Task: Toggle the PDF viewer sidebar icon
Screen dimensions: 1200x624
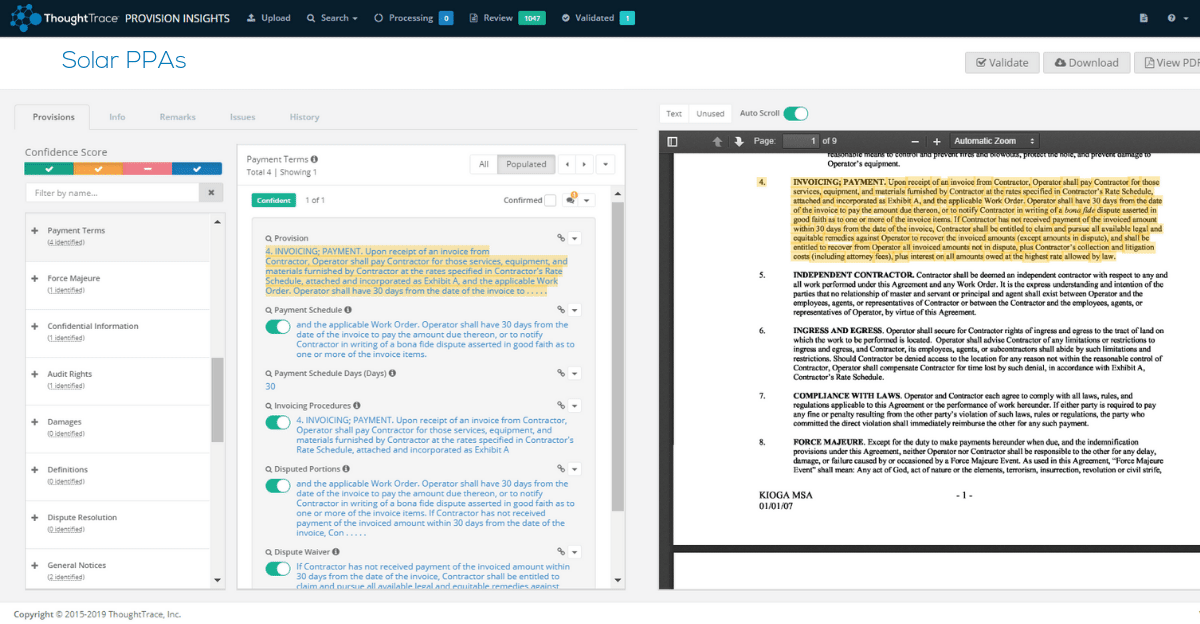Action: (x=672, y=141)
